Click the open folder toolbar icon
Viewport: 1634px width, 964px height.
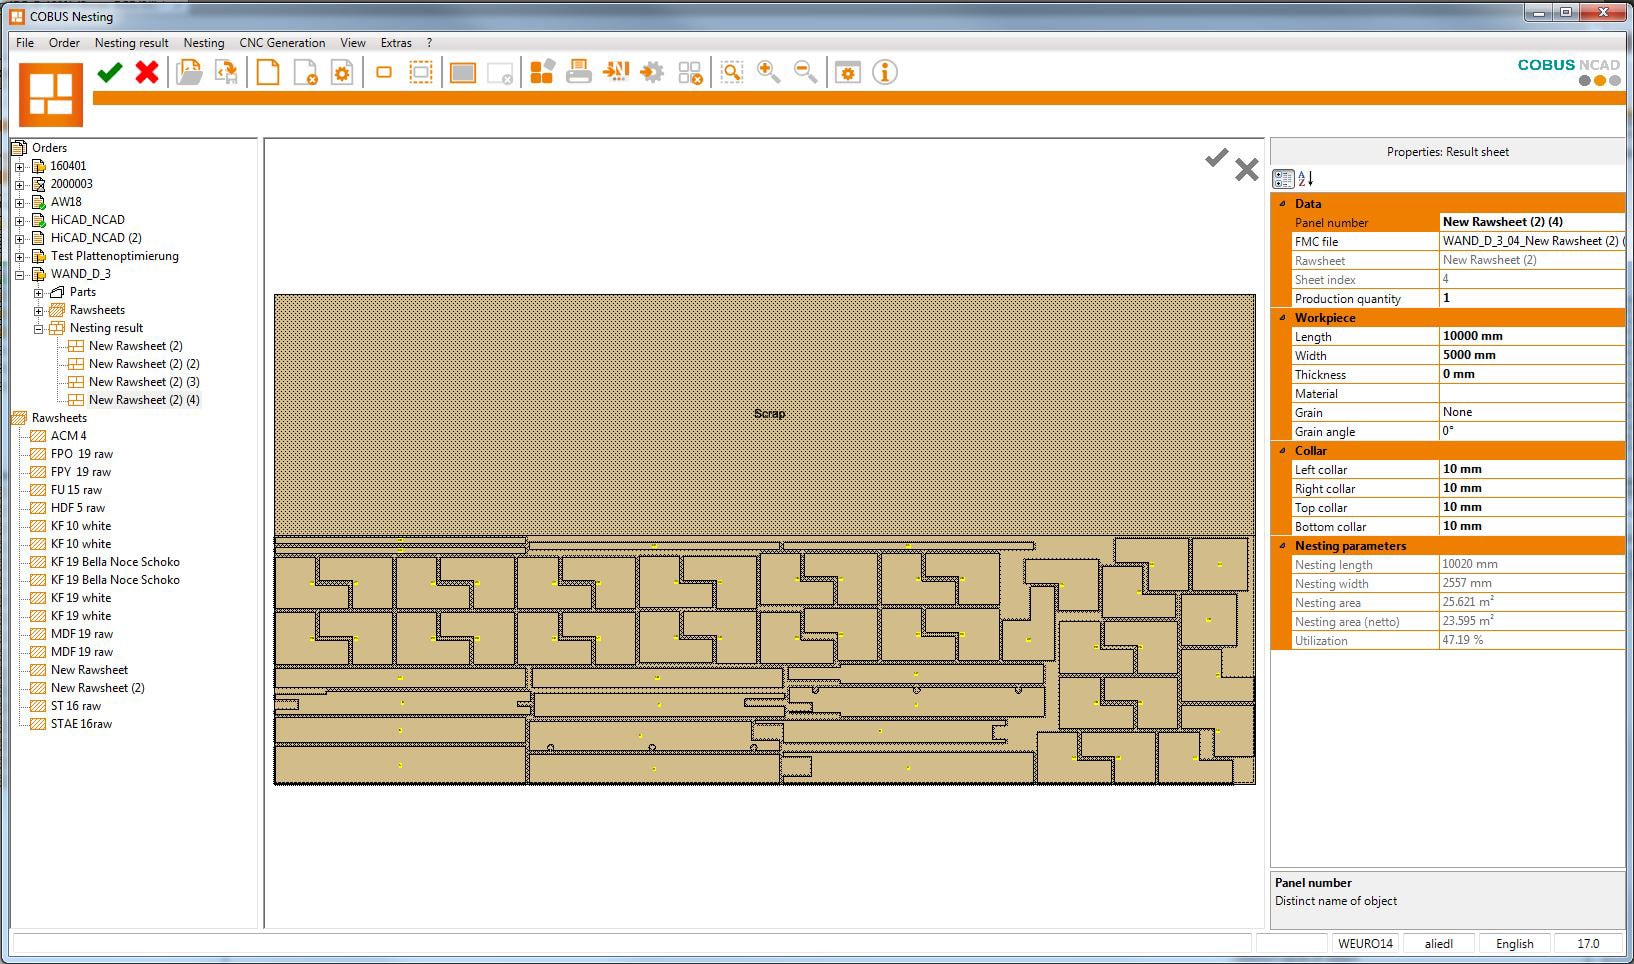[189, 72]
